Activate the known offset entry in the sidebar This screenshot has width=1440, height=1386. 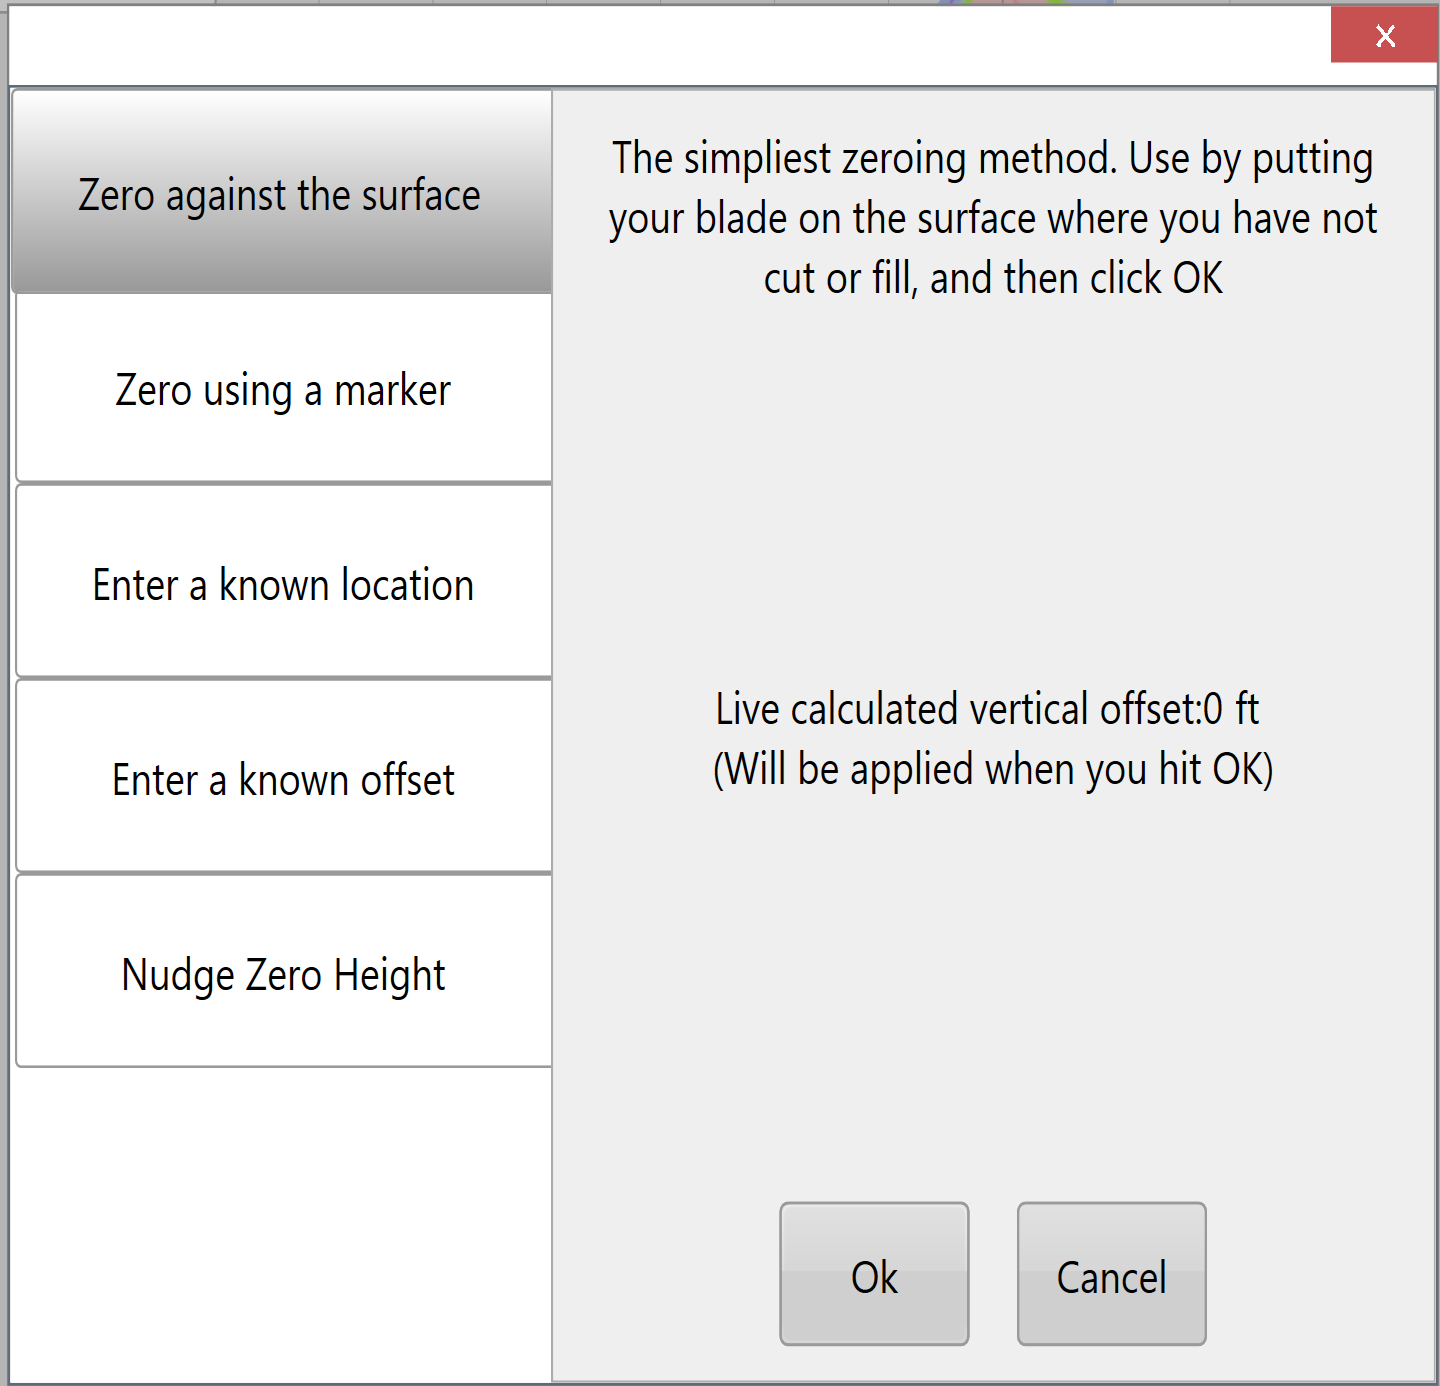[284, 777]
